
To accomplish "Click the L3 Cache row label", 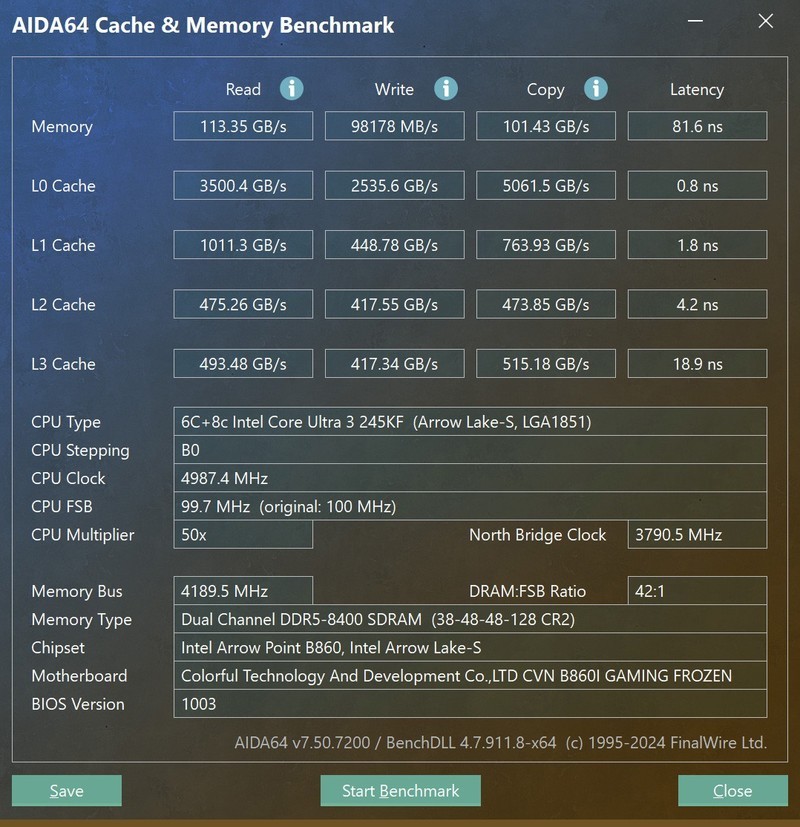I will [63, 364].
